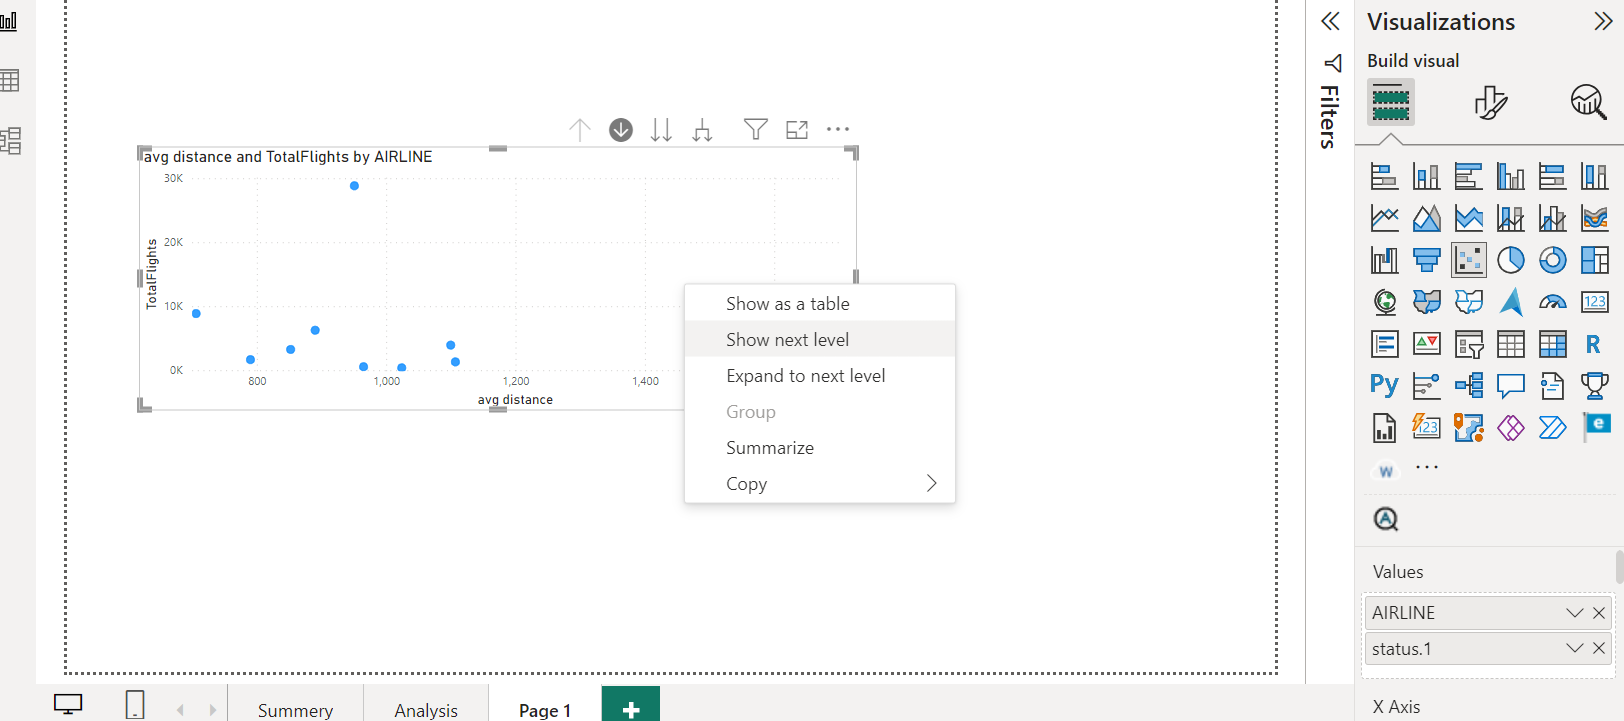Pick the globe Map visual
Screen dimensions: 1624x721
click(x=1384, y=302)
